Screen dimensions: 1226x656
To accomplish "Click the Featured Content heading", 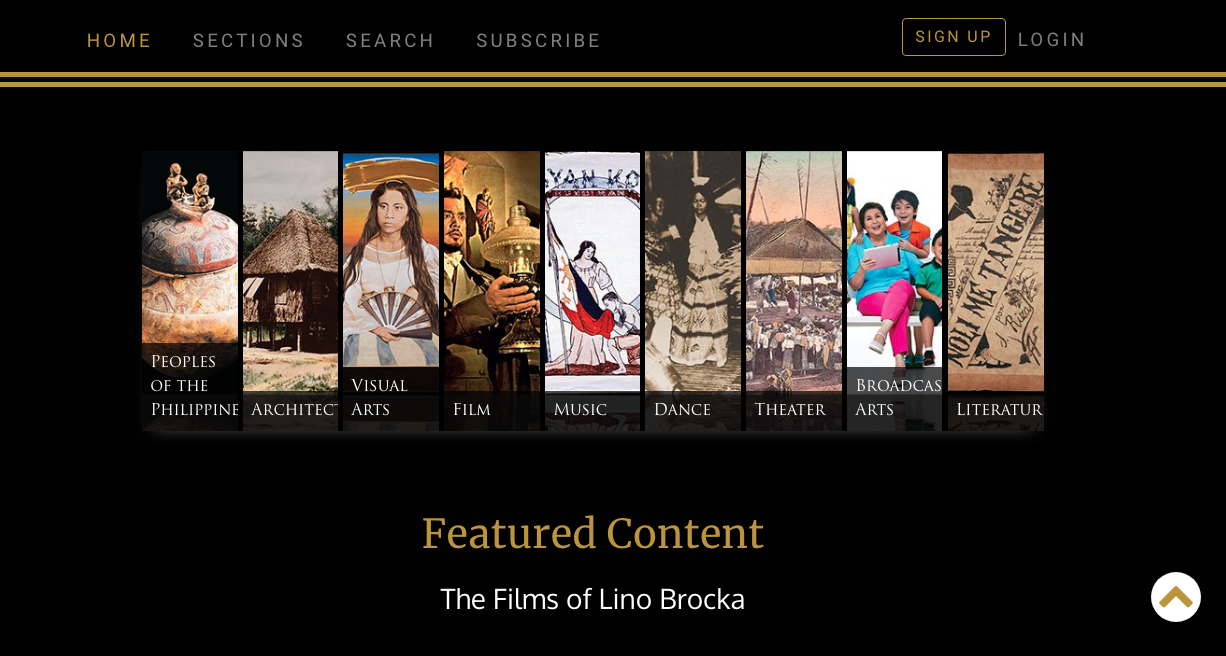I will pyautogui.click(x=593, y=533).
